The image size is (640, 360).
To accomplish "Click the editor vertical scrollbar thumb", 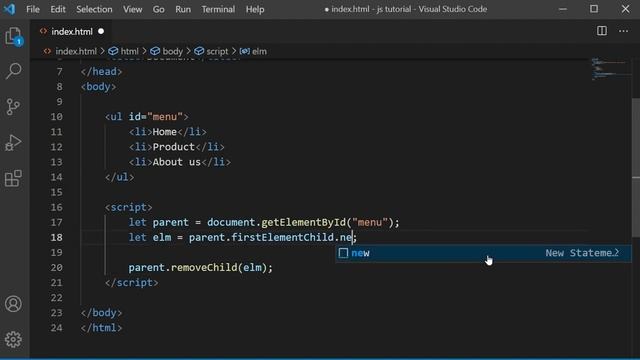I will pos(636,167).
